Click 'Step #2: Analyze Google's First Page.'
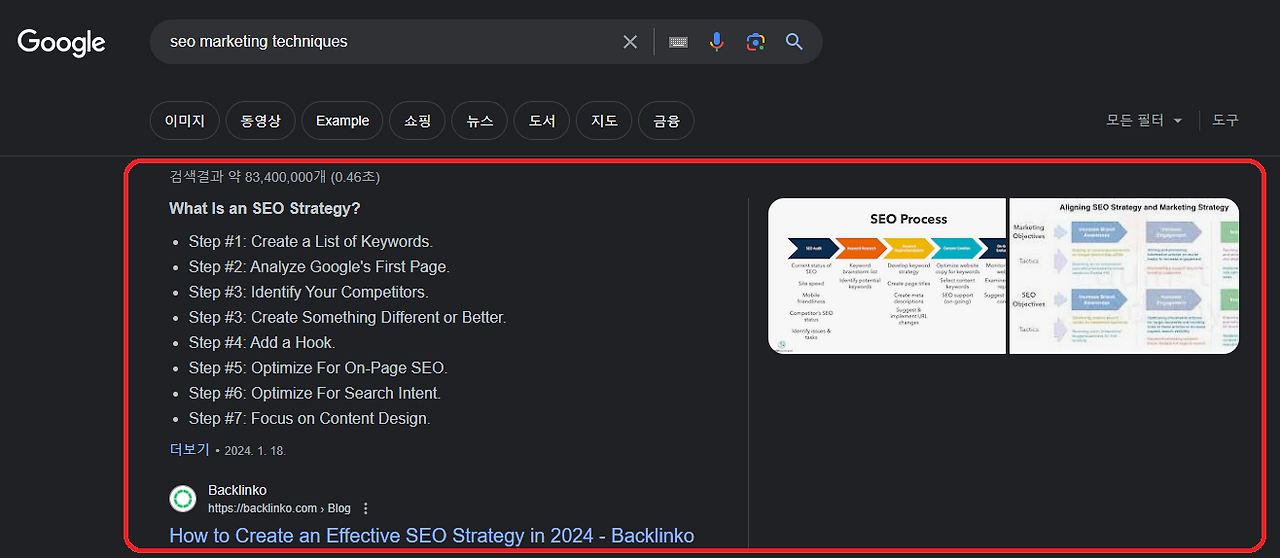1280x558 pixels. (319, 267)
